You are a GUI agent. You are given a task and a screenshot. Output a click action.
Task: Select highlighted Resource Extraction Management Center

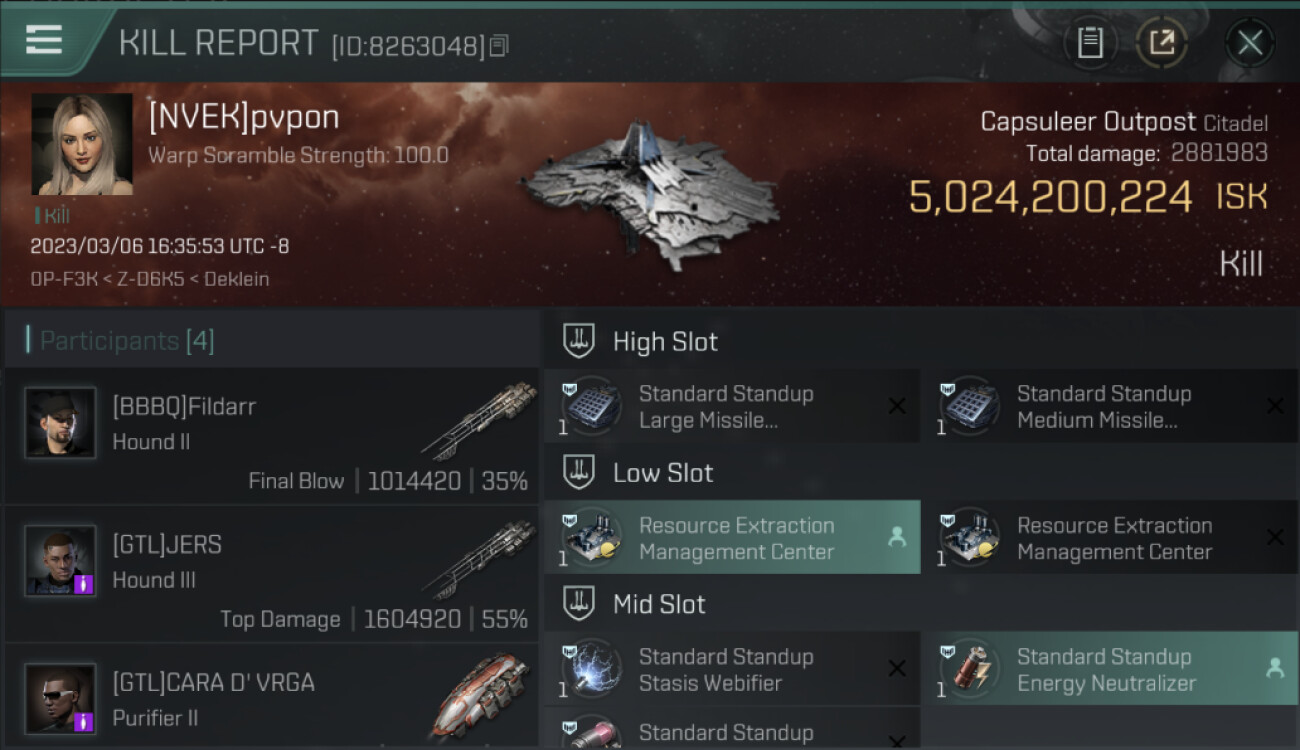[731, 538]
